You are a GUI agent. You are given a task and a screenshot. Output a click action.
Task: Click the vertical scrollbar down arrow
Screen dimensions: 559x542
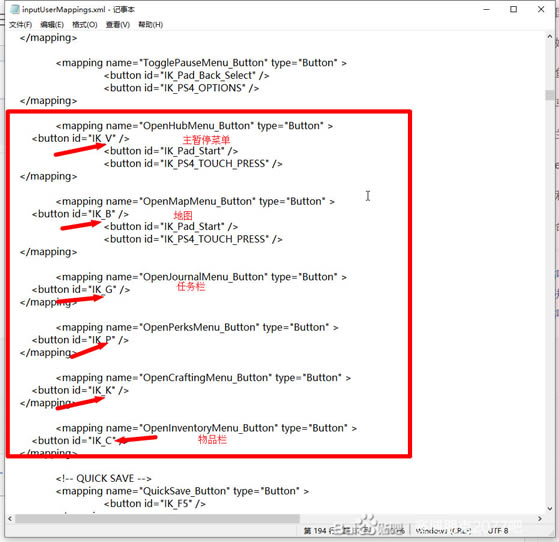pos(550,508)
